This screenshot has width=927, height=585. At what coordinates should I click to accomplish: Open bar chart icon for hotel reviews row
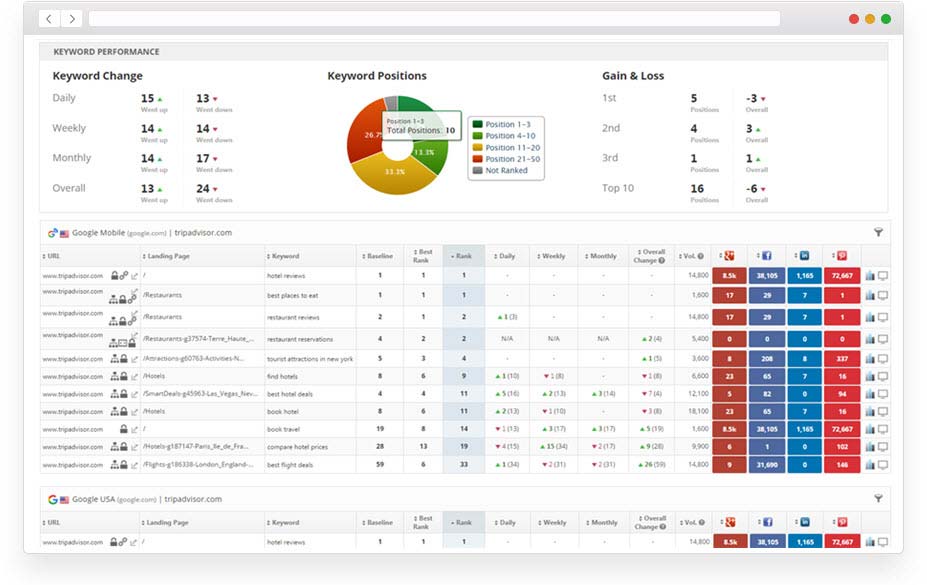click(869, 276)
